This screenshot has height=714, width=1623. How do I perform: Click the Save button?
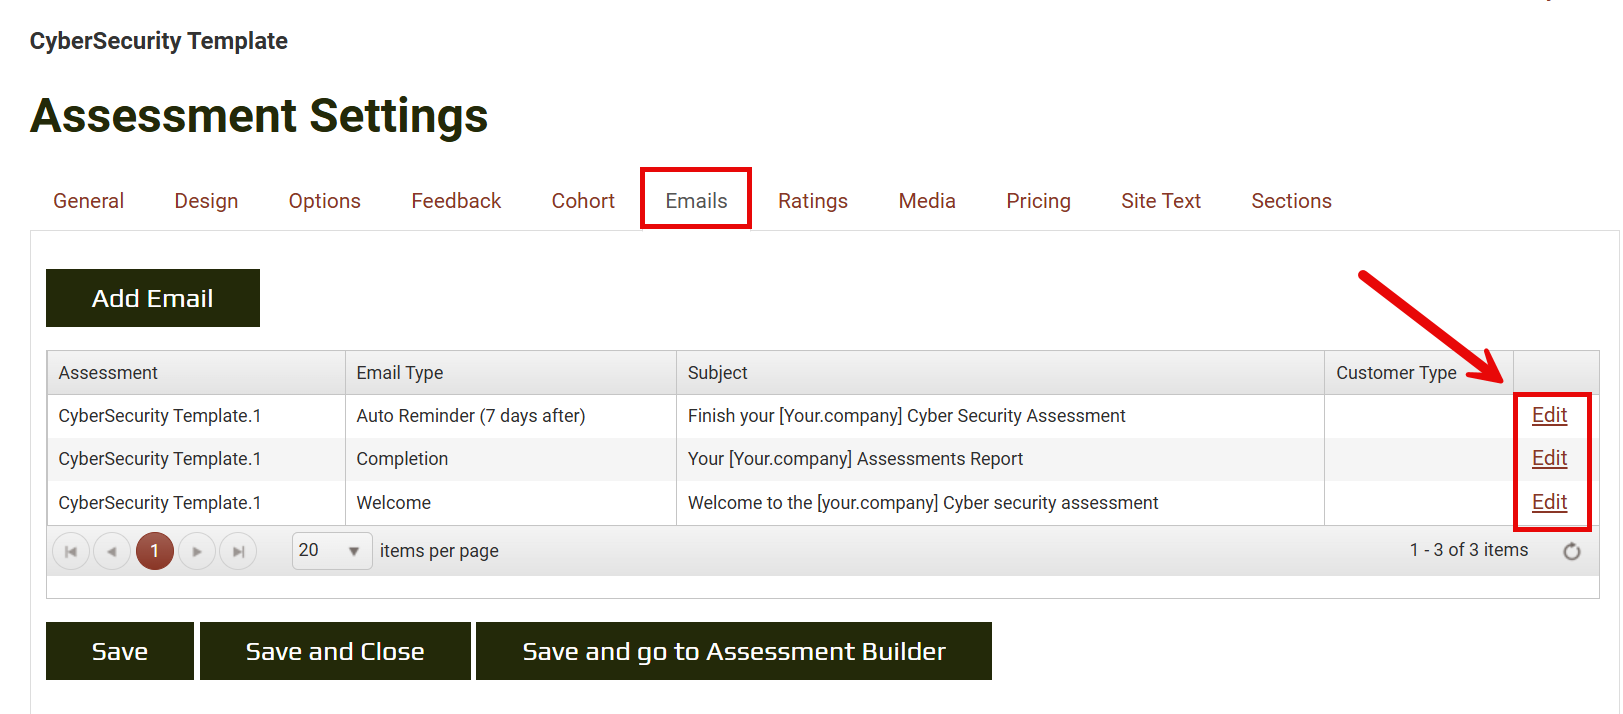(120, 651)
